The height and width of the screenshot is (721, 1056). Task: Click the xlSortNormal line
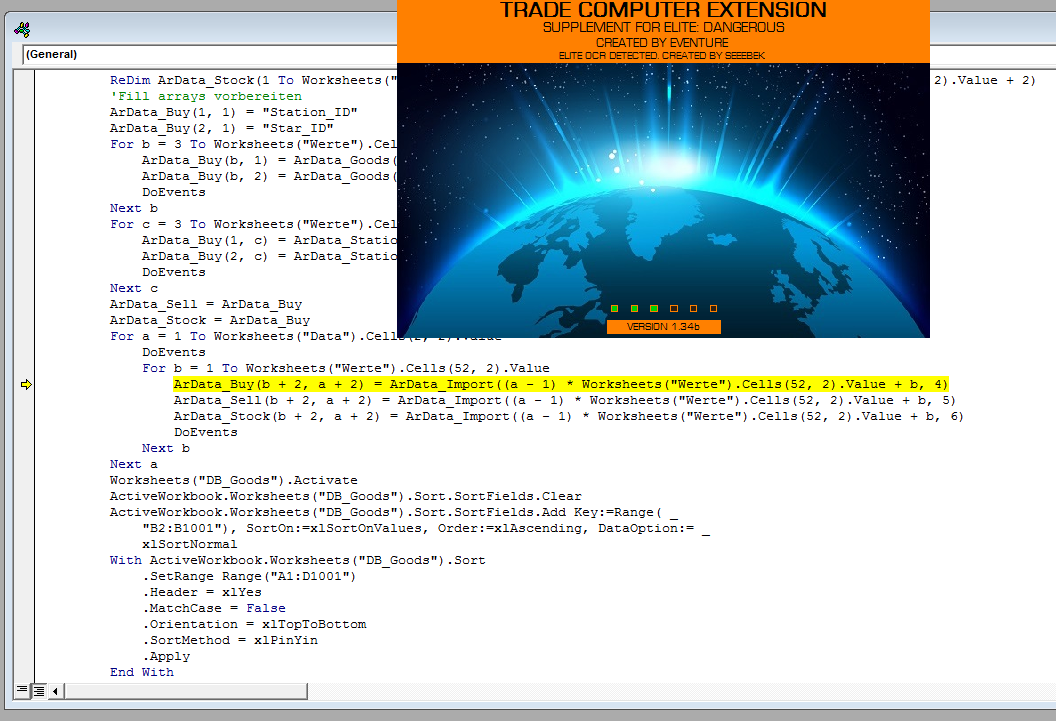tap(189, 545)
